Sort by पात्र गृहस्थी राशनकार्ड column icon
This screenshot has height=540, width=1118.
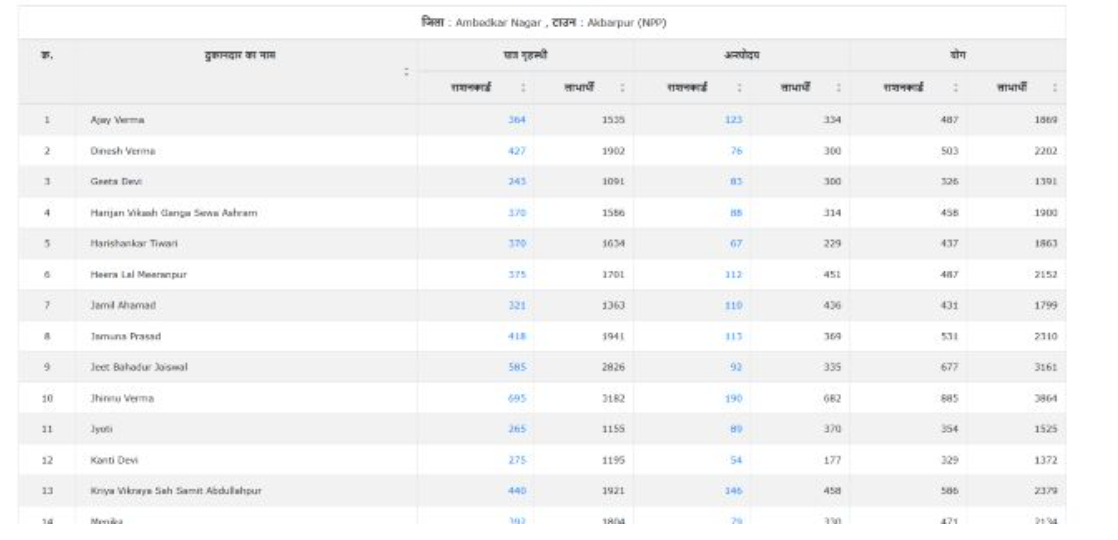click(x=524, y=88)
